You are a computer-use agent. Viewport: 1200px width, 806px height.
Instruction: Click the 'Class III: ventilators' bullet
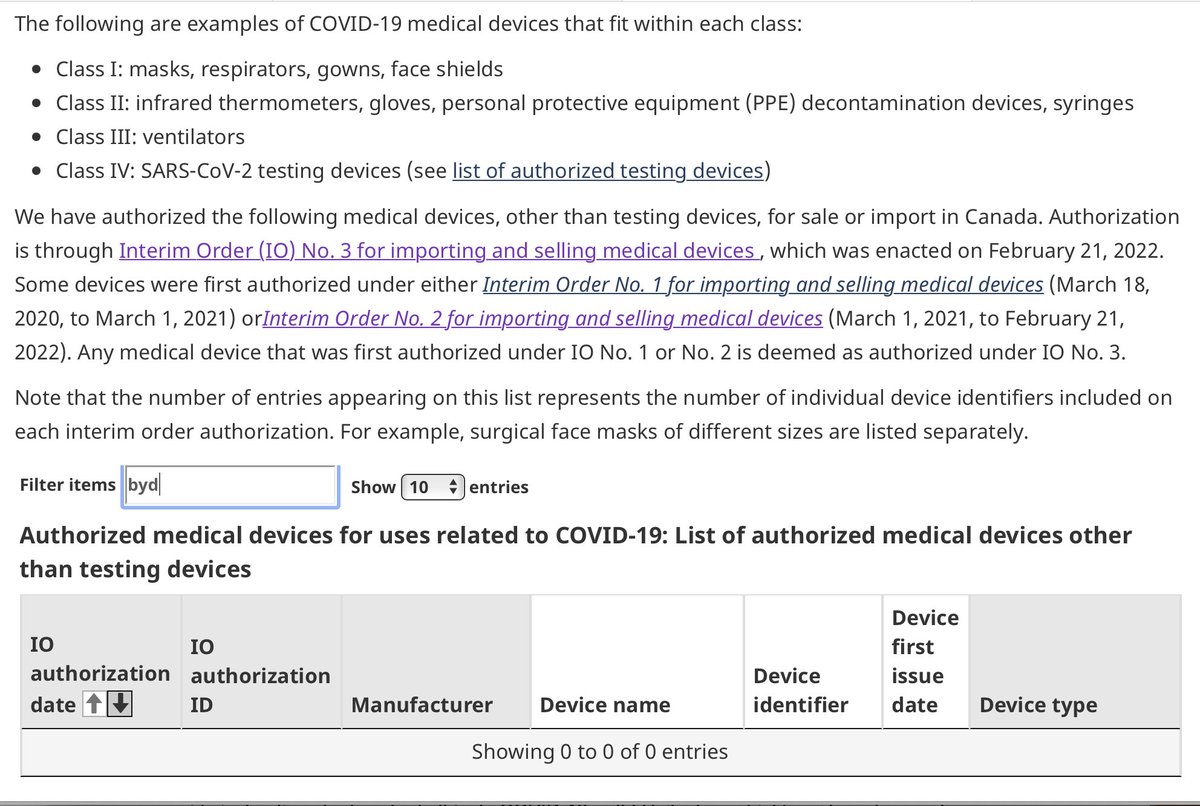150,137
